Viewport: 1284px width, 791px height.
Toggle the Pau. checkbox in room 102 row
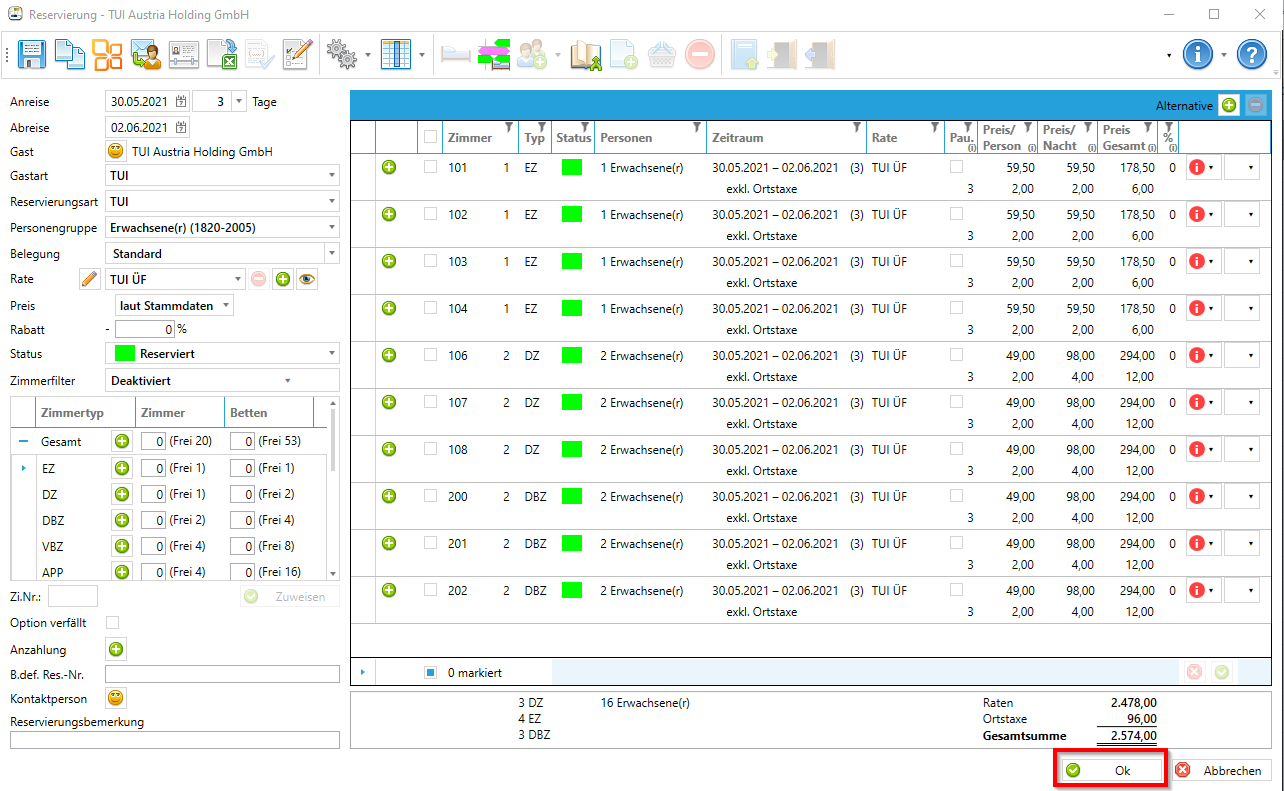(956, 214)
